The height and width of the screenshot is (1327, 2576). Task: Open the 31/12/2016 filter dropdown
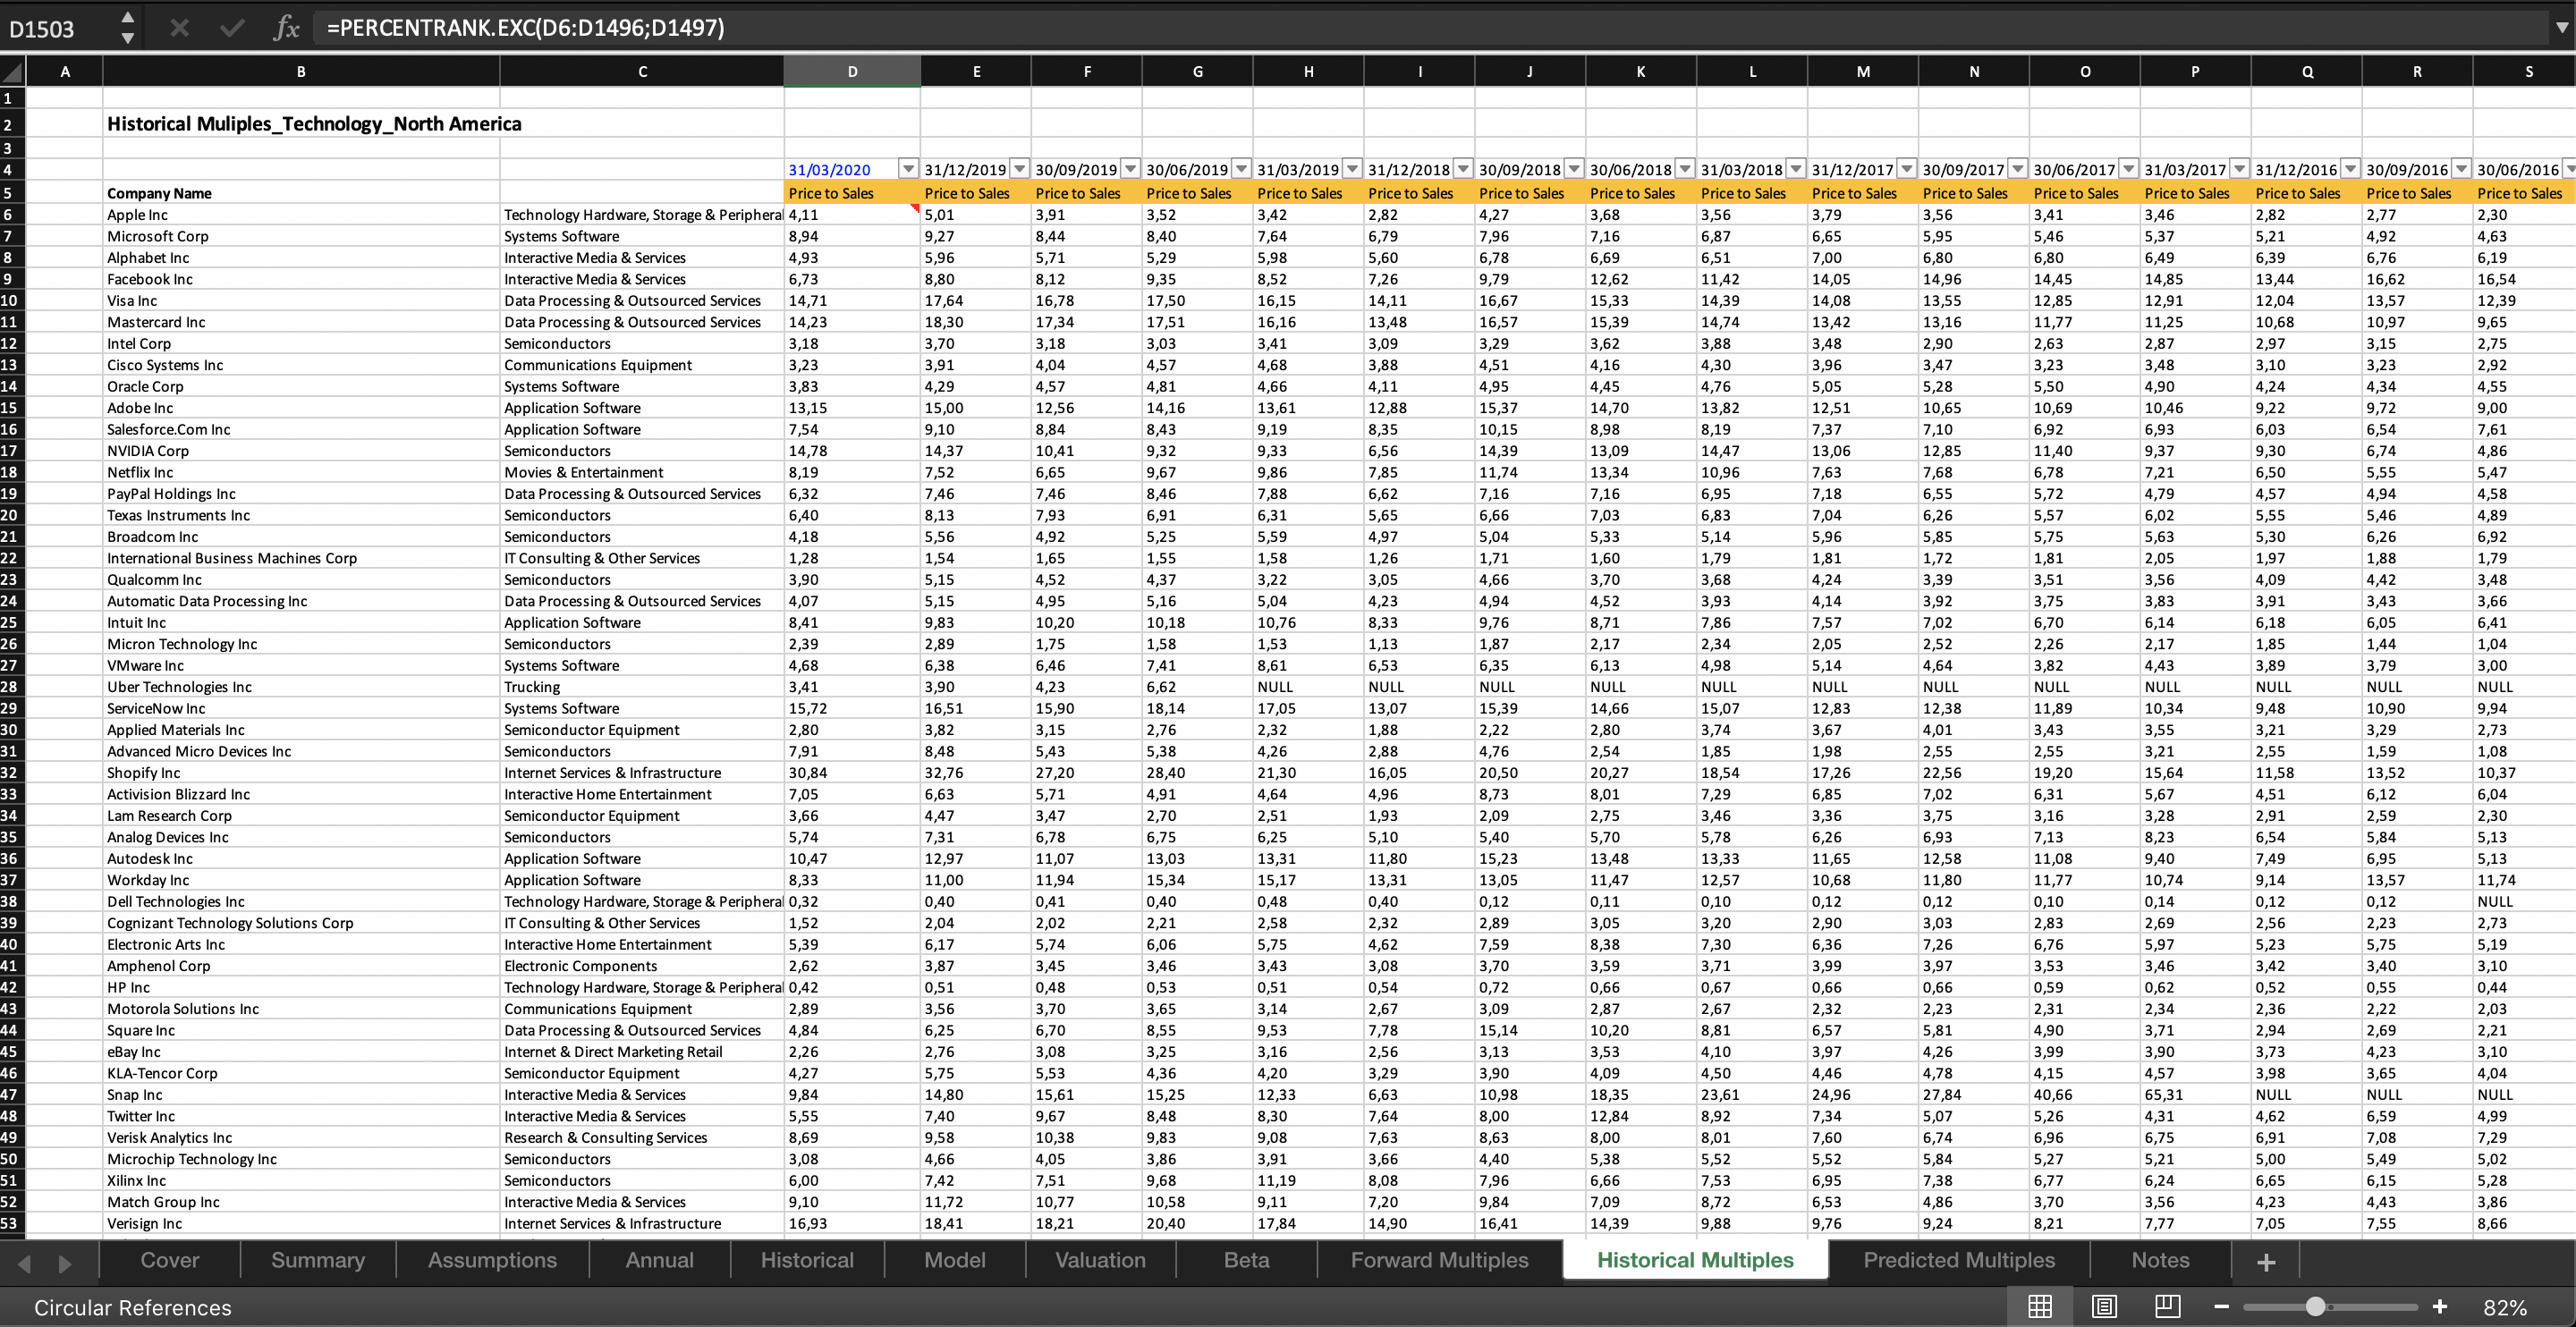2351,169
